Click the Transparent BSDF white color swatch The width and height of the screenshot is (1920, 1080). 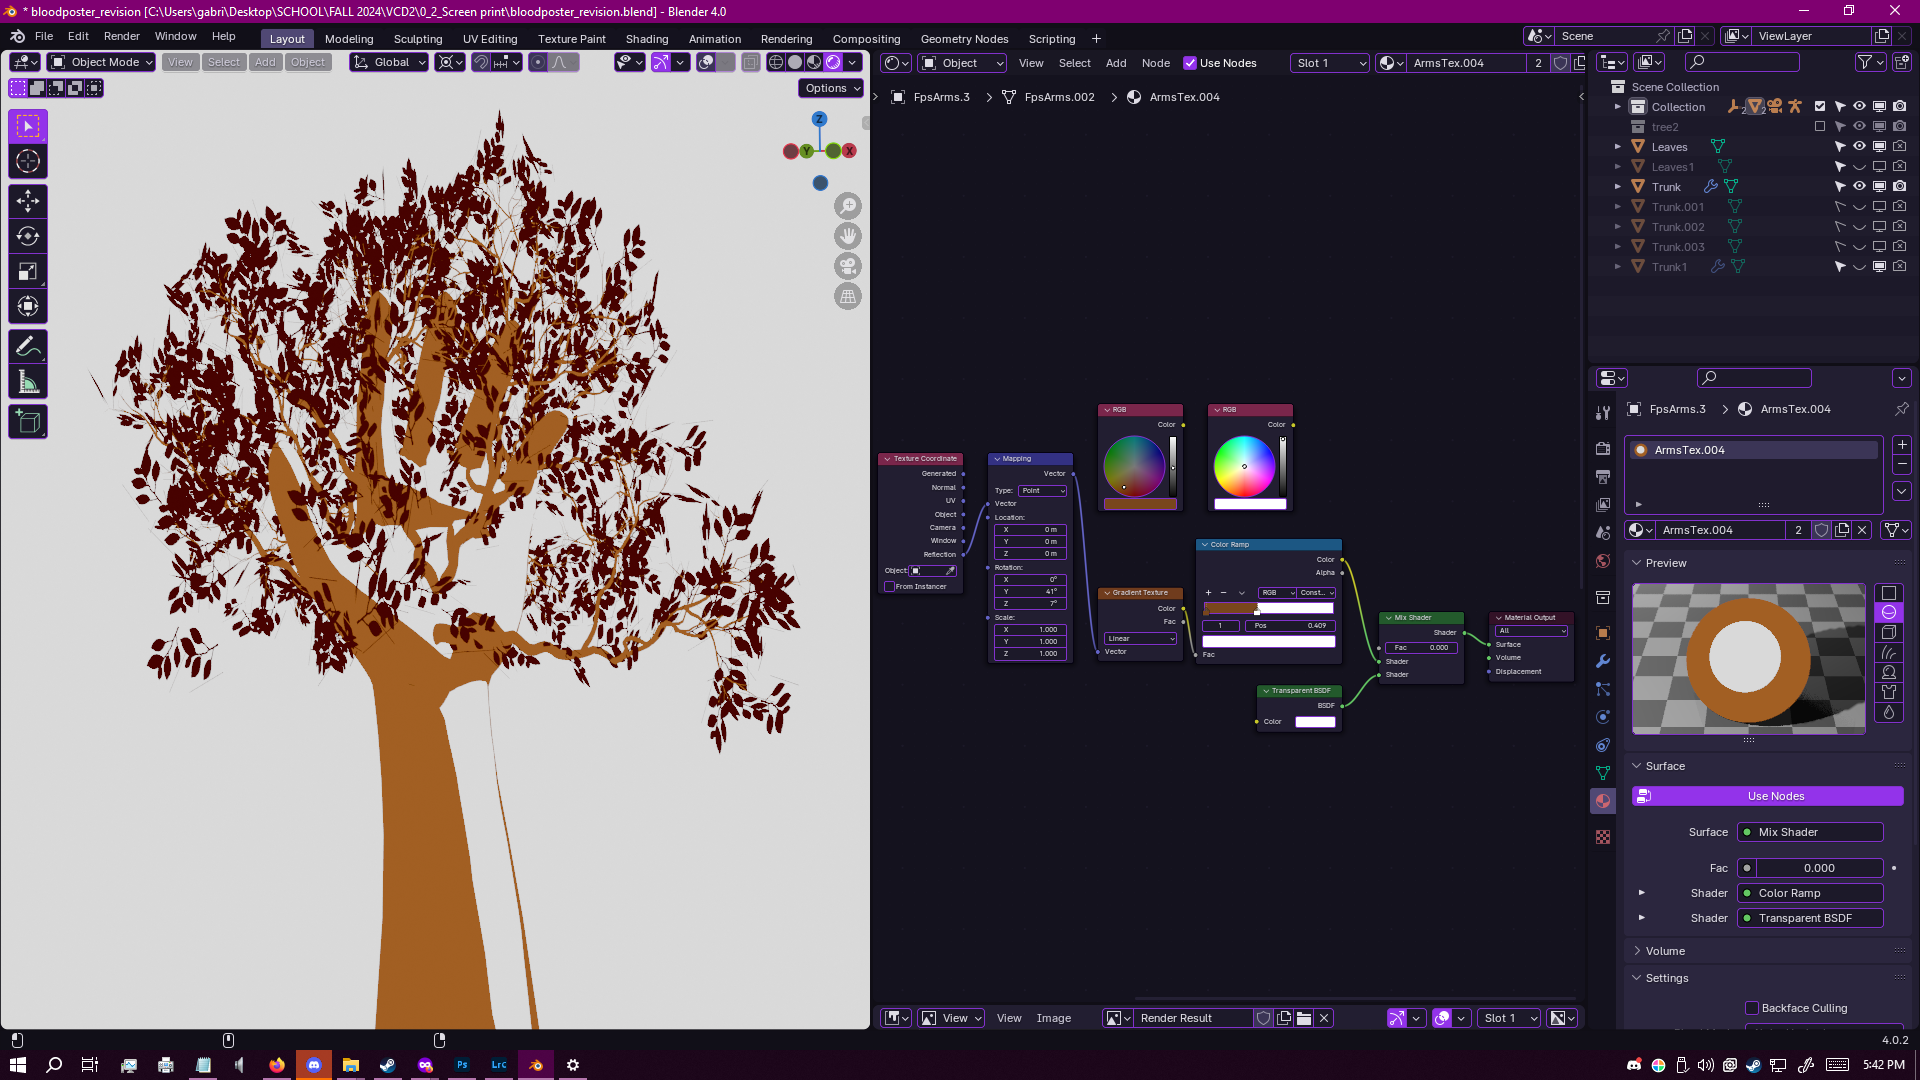(x=1315, y=722)
